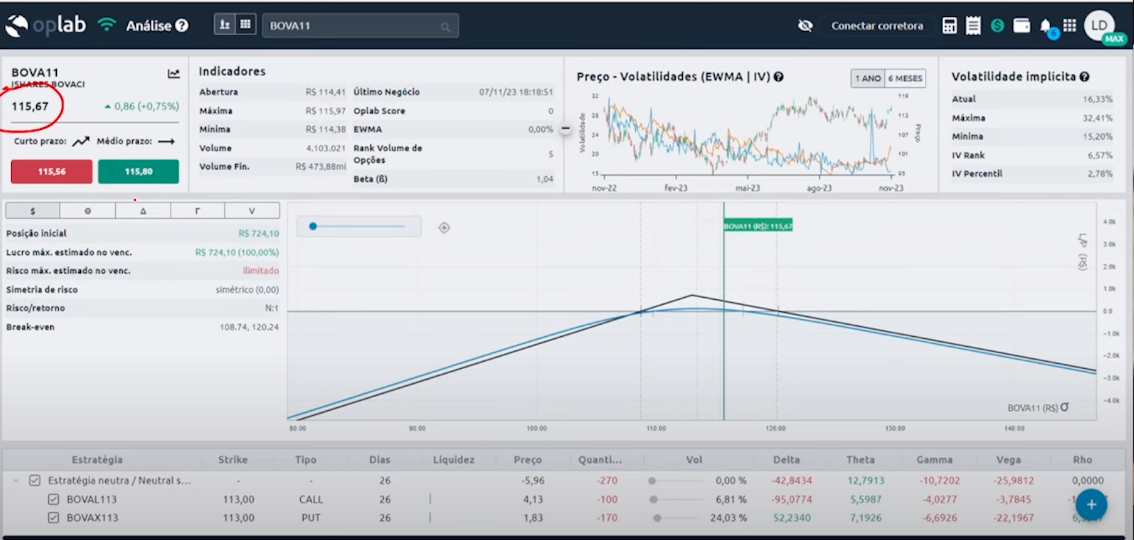Toggle hide values eye icon
Image resolution: width=1134 pixels, height=540 pixels.
805,26
